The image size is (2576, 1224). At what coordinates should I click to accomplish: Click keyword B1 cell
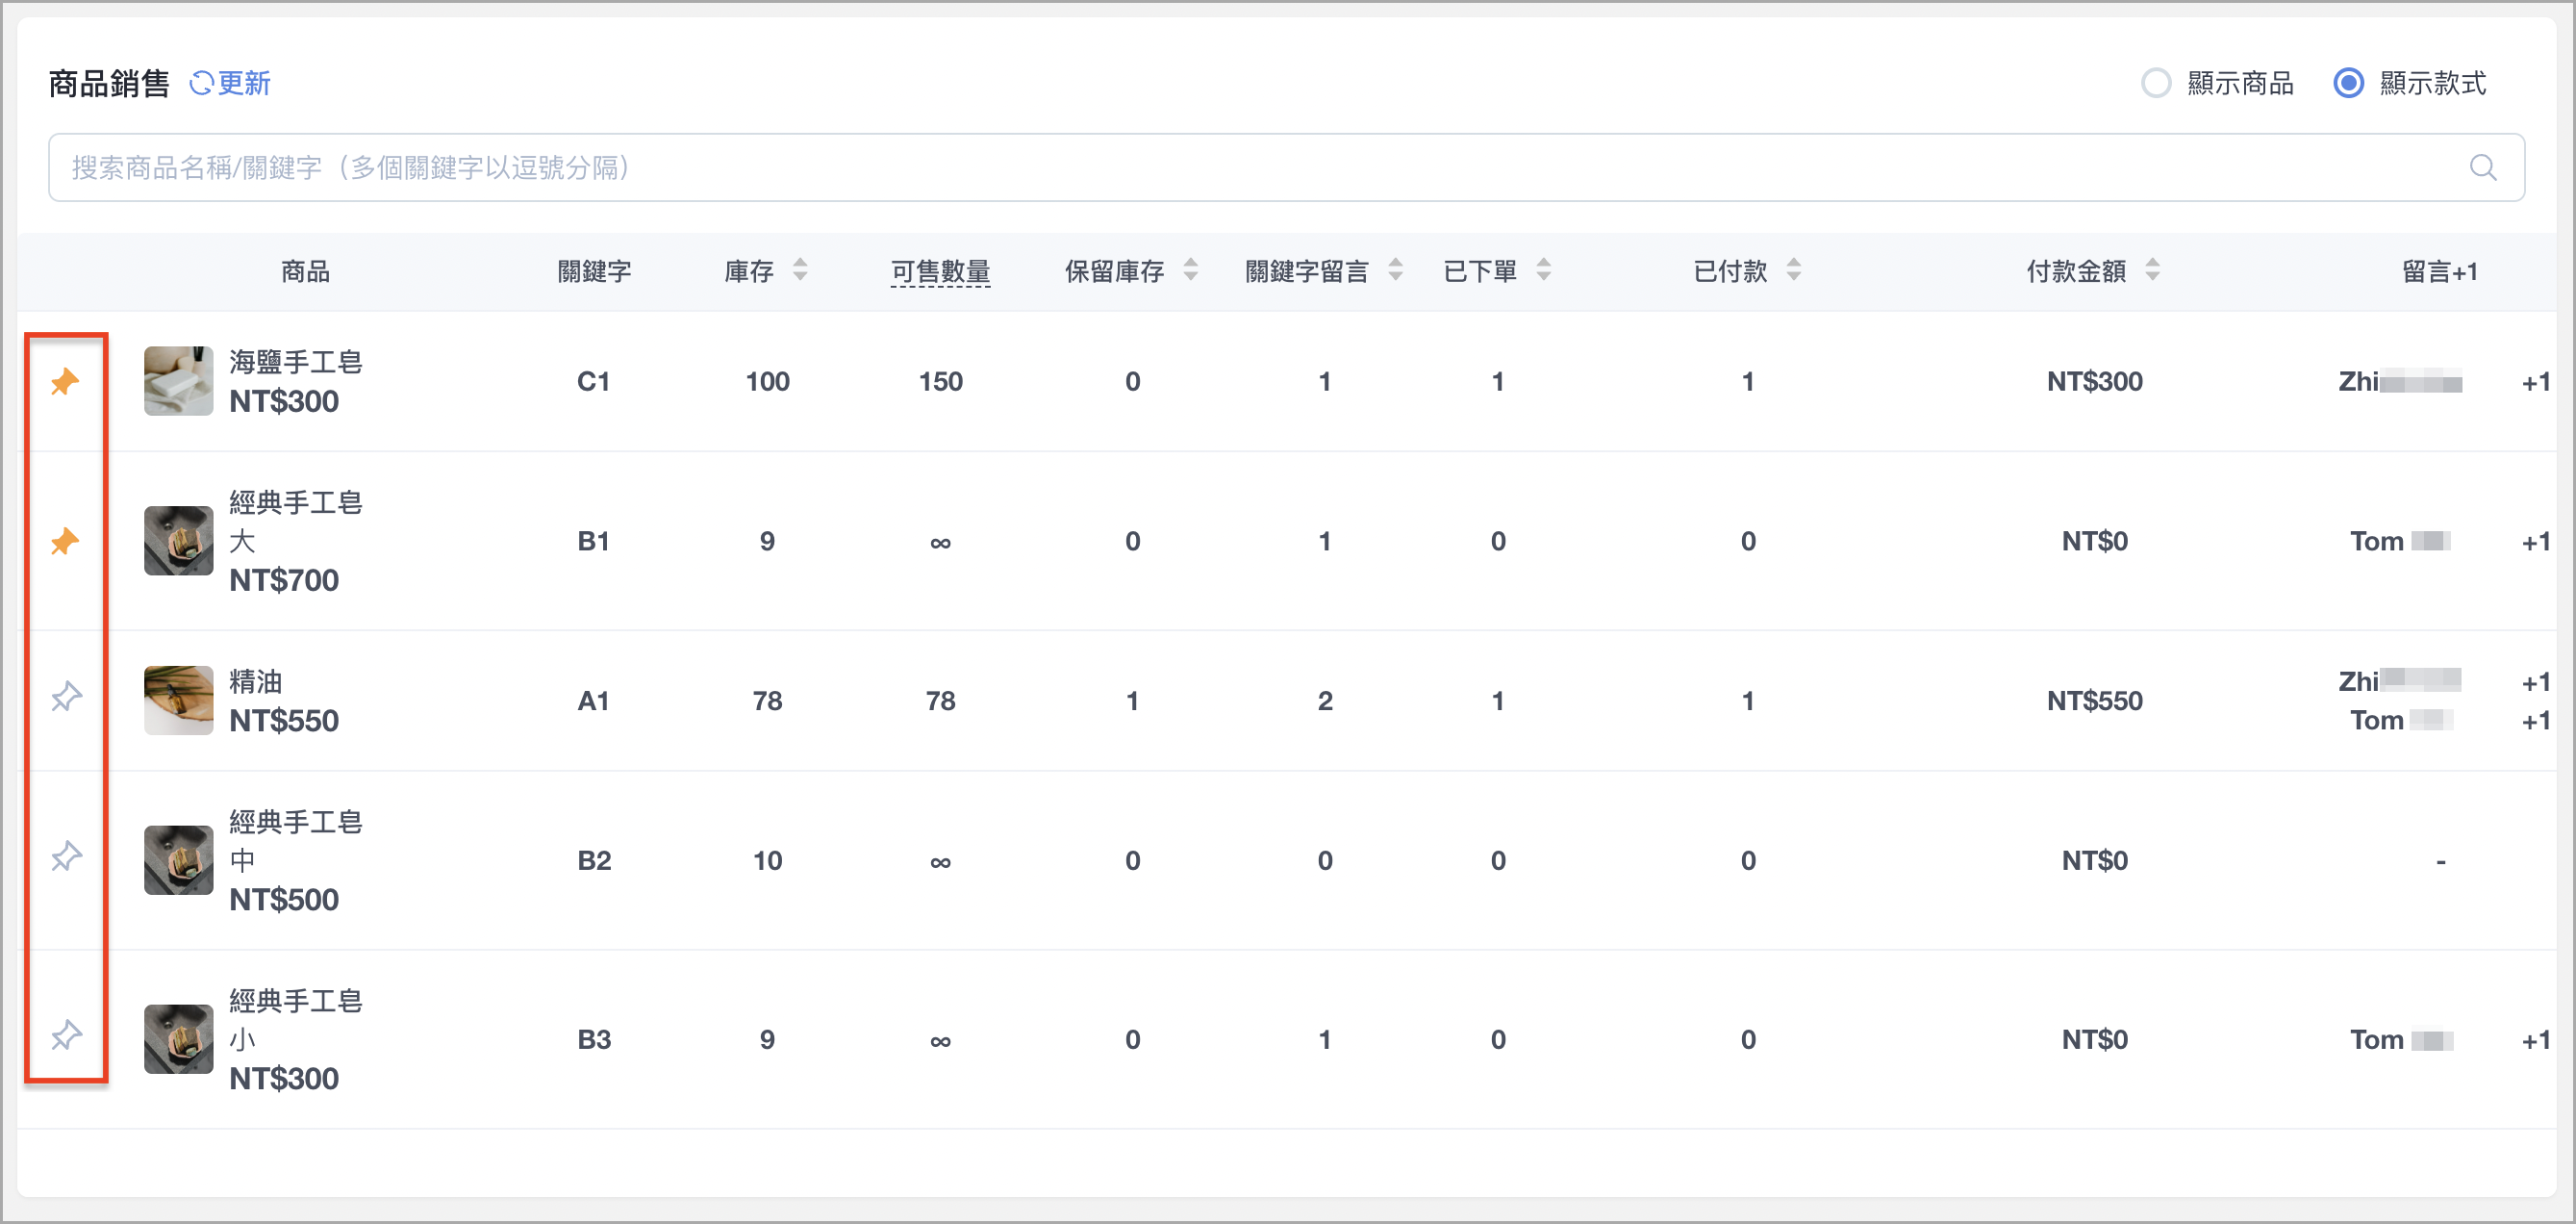pyautogui.click(x=593, y=541)
